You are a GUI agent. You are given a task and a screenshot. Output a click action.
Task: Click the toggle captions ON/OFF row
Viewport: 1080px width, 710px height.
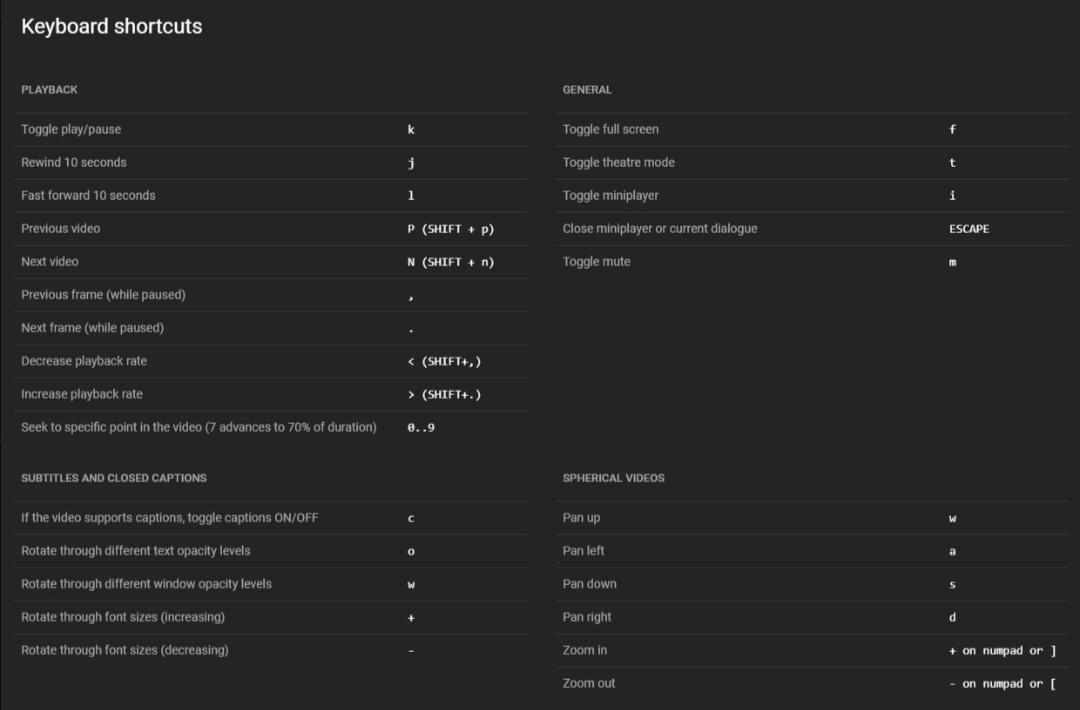pyautogui.click(x=170, y=518)
